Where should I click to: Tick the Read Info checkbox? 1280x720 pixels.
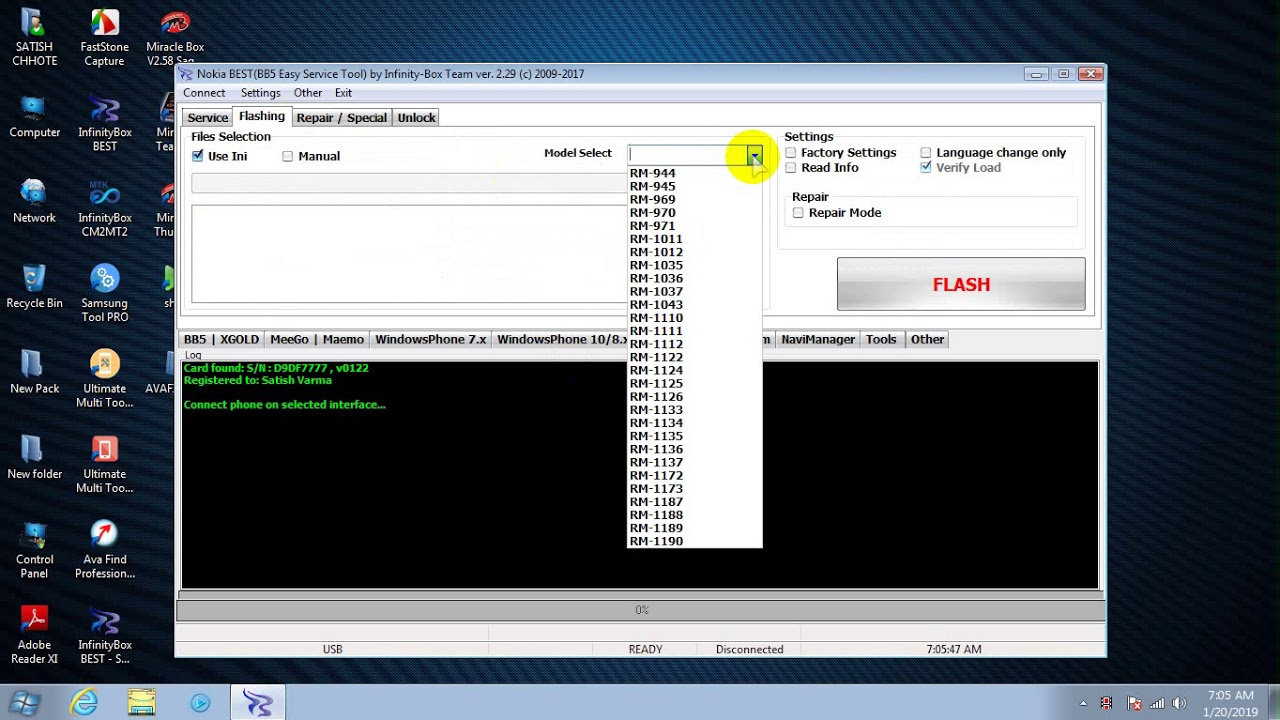791,168
